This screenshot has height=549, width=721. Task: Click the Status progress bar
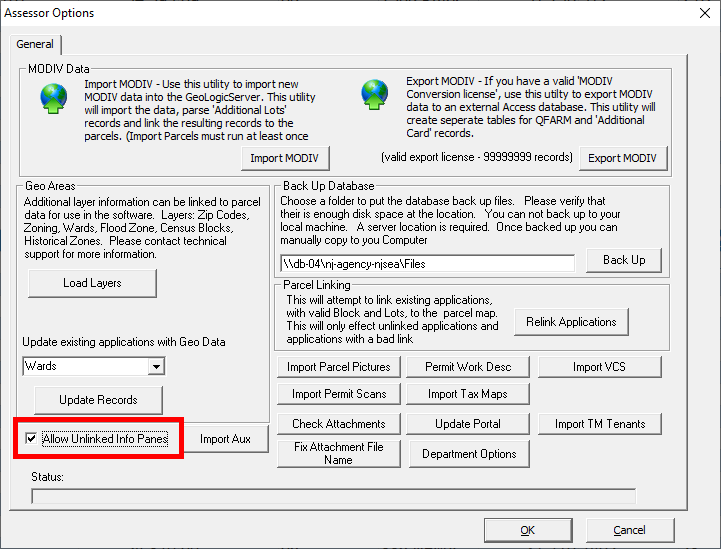click(x=333, y=496)
